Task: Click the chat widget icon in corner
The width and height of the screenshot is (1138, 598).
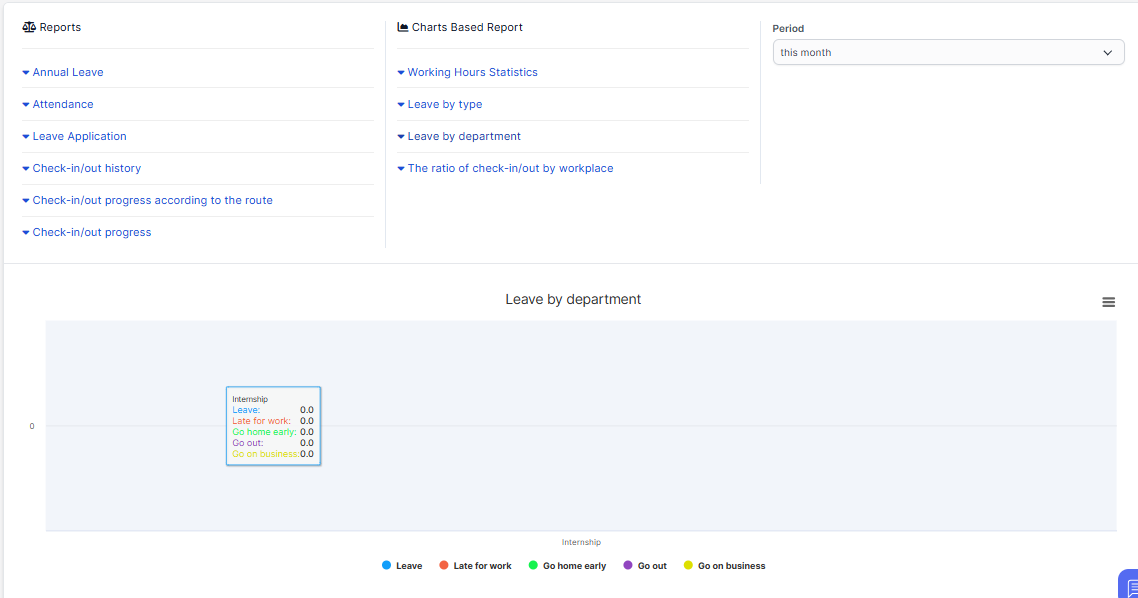Action: coord(1128,586)
